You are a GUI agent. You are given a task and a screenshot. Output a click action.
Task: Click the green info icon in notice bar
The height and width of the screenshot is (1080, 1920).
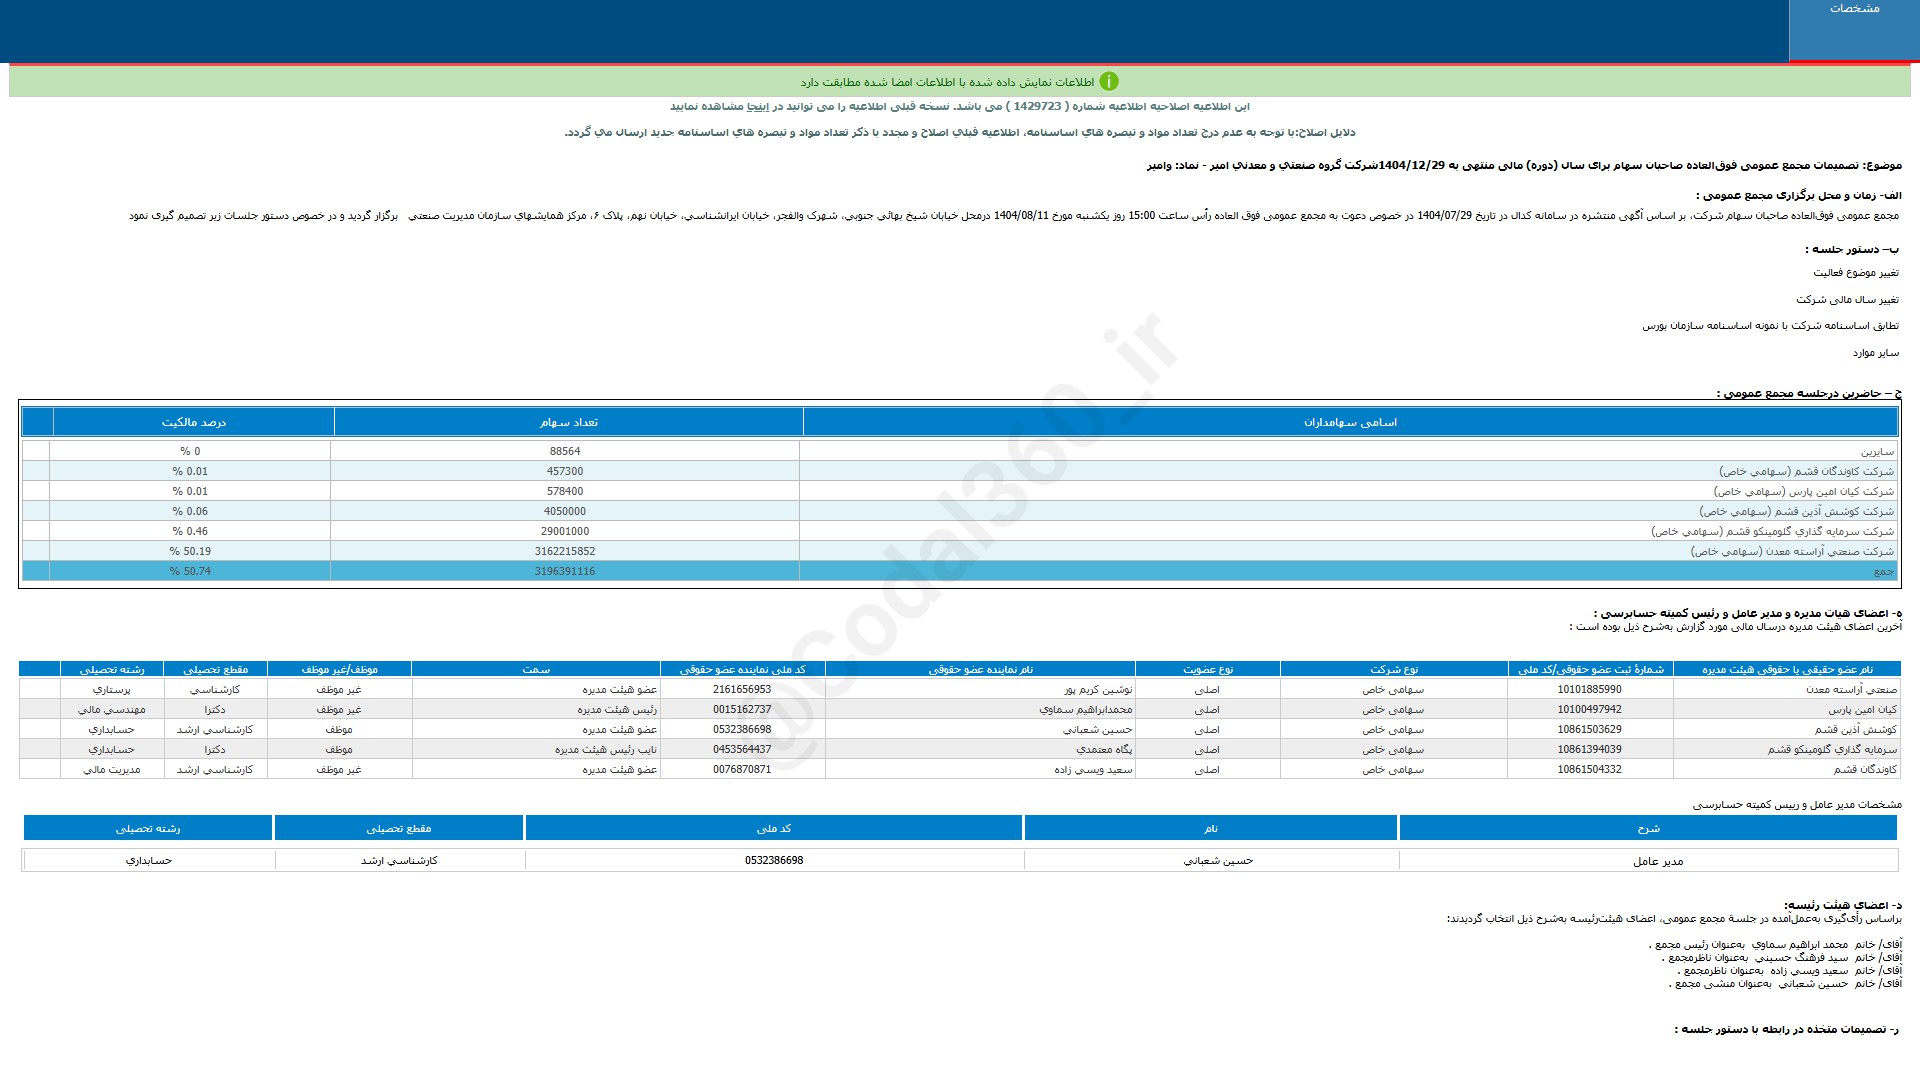coord(1109,82)
